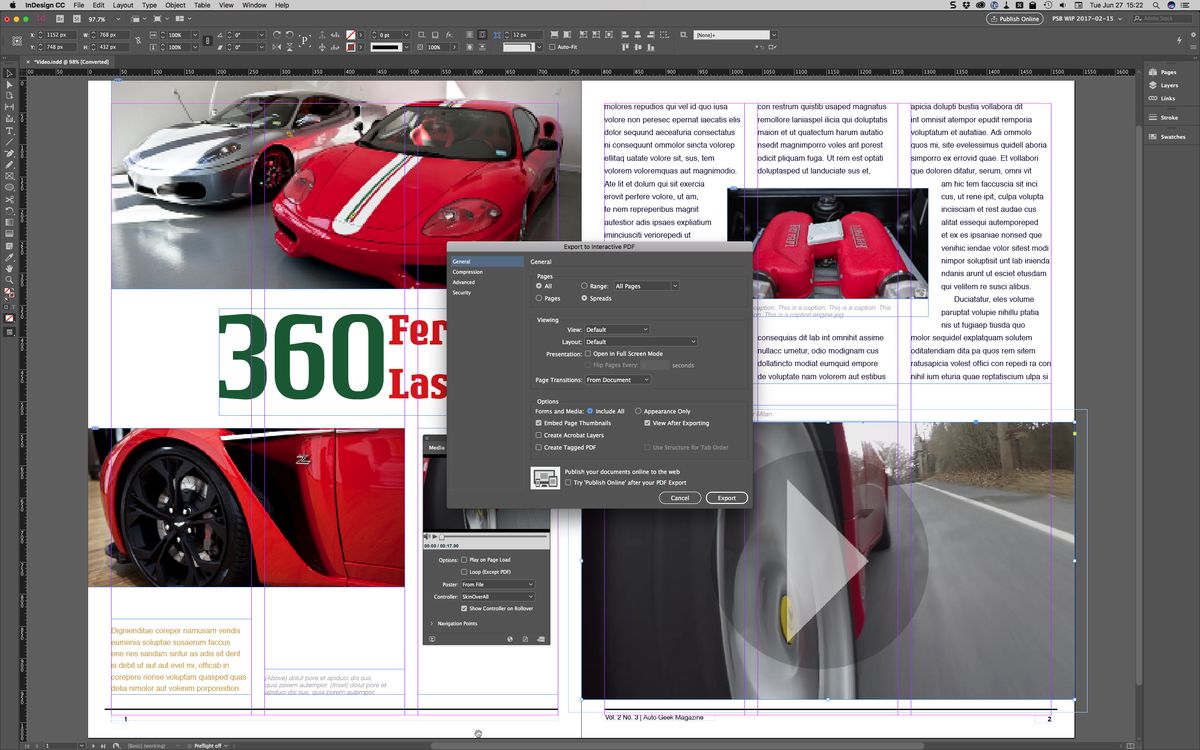Viewport: 1200px width, 750px height.
Task: Click the Export button
Action: coord(727,497)
